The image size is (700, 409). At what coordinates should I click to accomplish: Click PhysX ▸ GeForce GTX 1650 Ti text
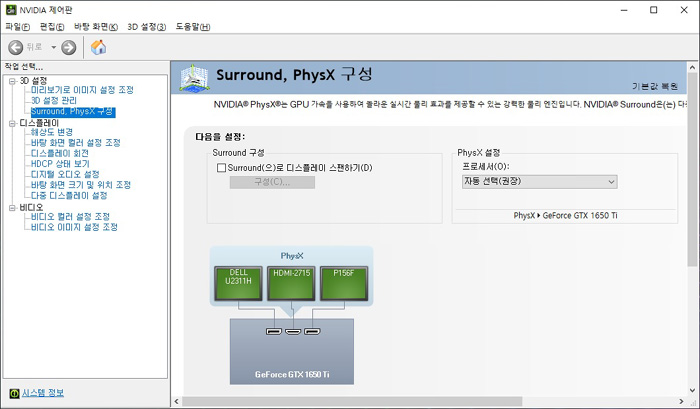pos(565,216)
